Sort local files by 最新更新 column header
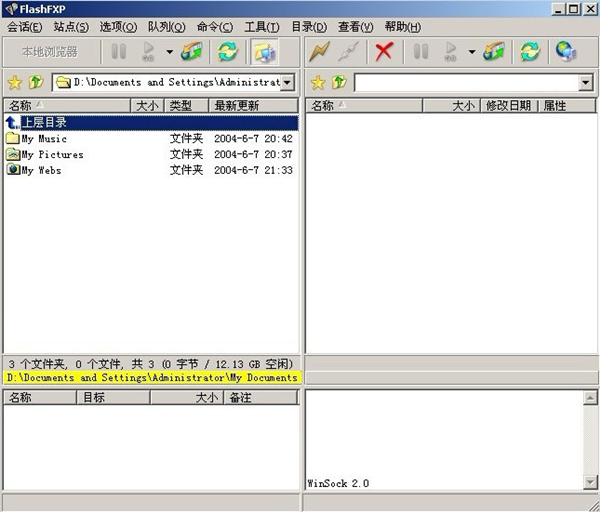This screenshot has width=607, height=517. (252, 105)
